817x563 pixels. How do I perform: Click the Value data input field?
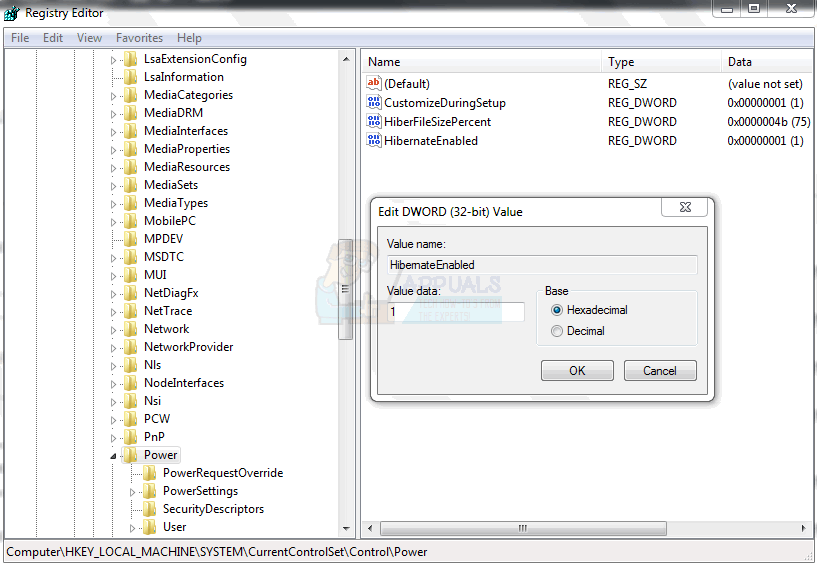click(456, 312)
